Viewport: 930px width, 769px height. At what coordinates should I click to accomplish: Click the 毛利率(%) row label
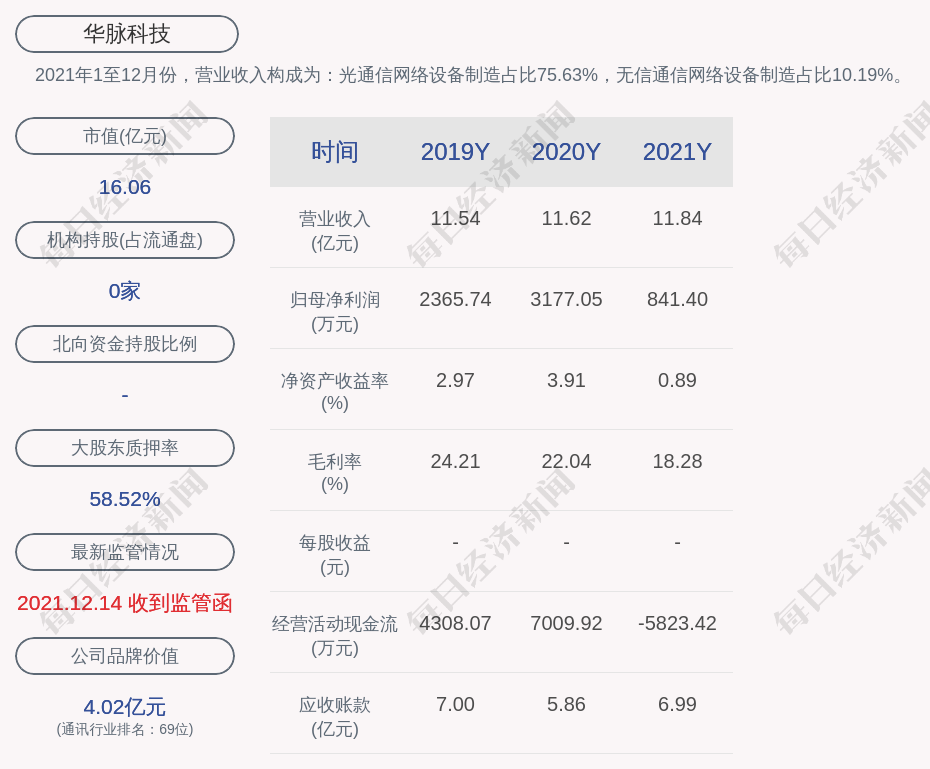tap(335, 473)
